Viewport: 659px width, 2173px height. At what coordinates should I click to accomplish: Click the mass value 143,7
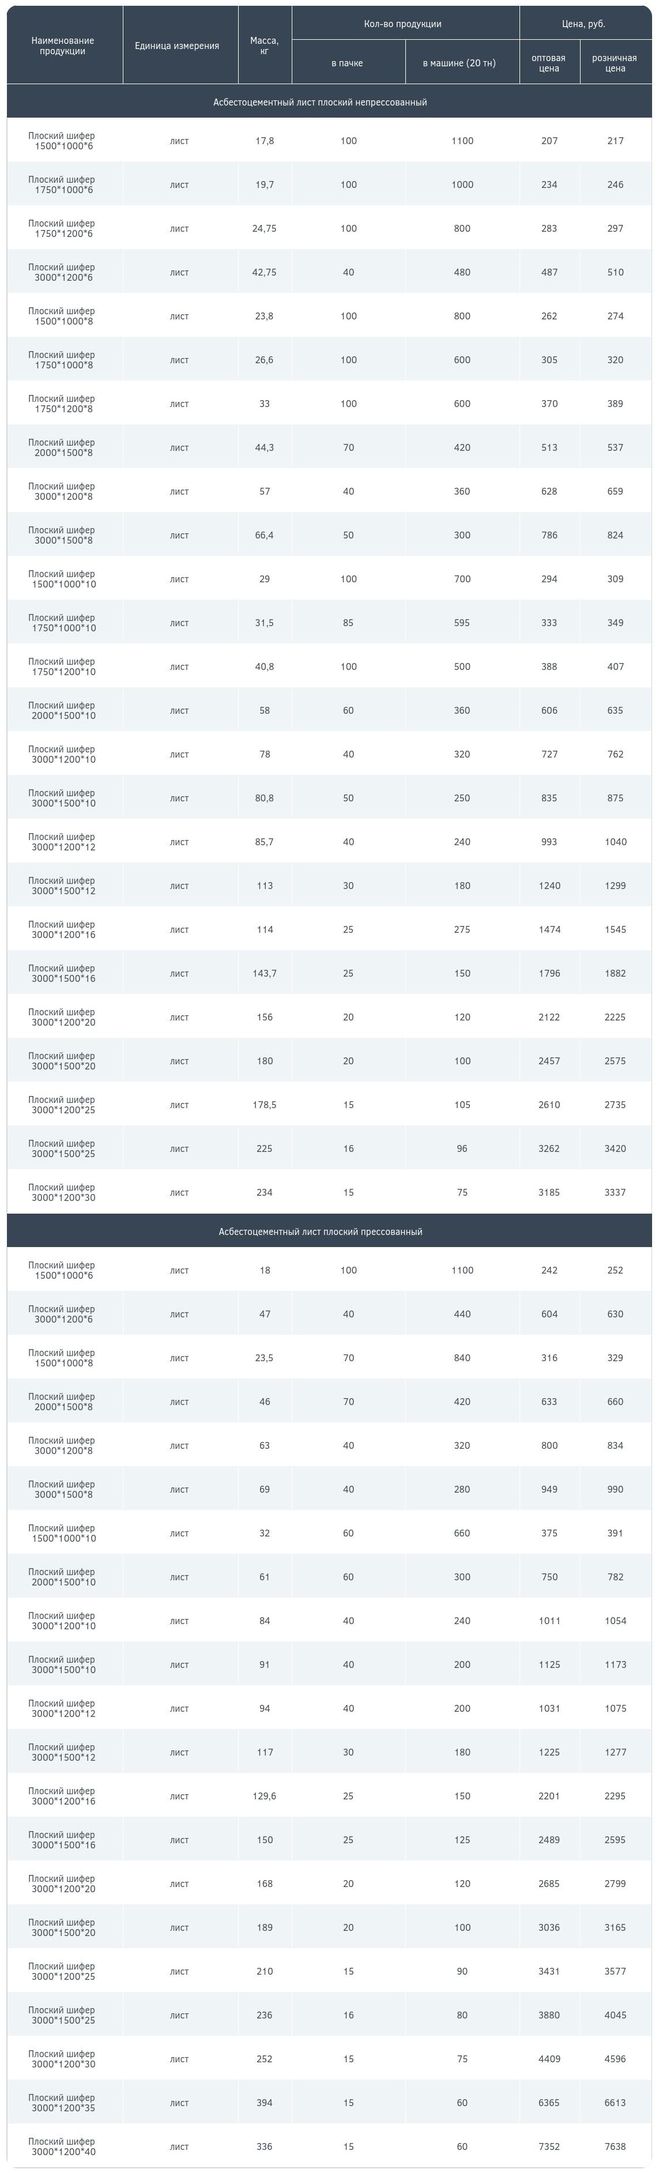tap(264, 974)
